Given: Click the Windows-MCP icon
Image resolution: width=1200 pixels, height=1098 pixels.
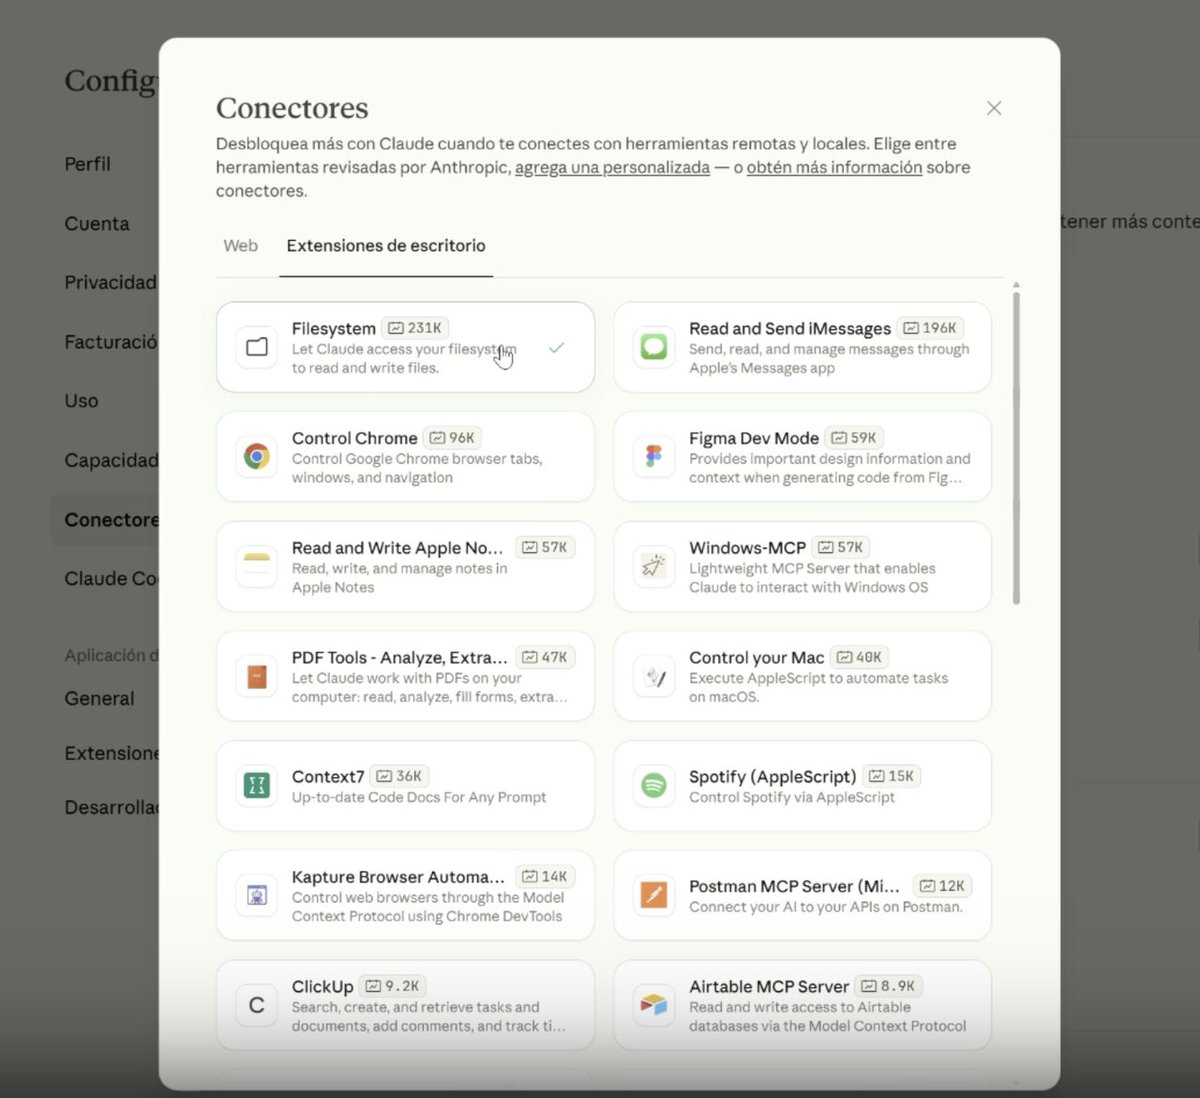Looking at the screenshot, I should 654,567.
